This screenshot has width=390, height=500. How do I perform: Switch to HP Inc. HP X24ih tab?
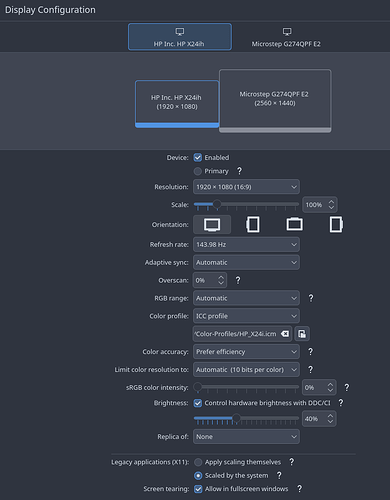[x=180, y=37]
